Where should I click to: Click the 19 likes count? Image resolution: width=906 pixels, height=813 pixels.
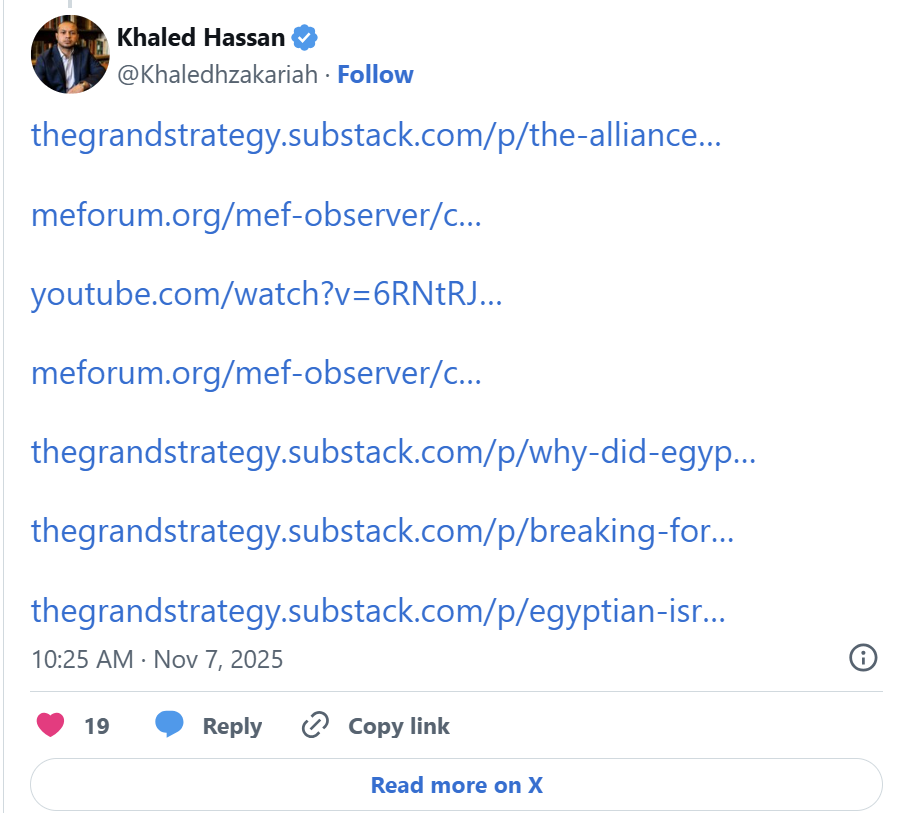[x=96, y=726]
